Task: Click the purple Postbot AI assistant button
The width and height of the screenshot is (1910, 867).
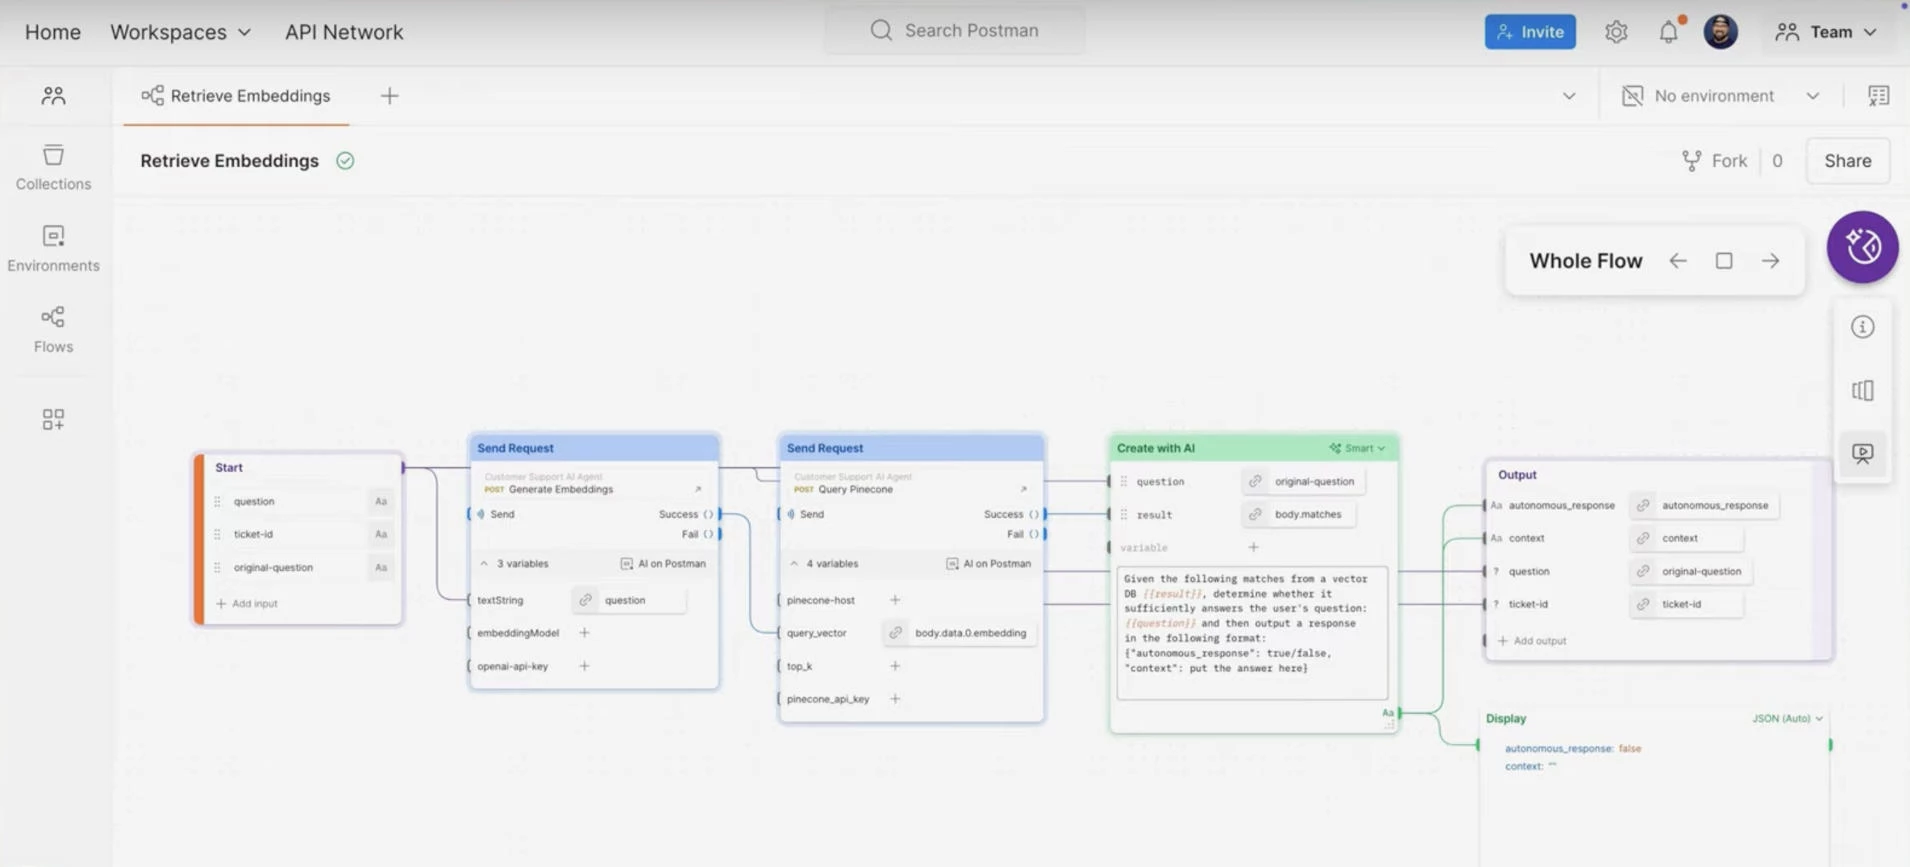Action: 1862,246
